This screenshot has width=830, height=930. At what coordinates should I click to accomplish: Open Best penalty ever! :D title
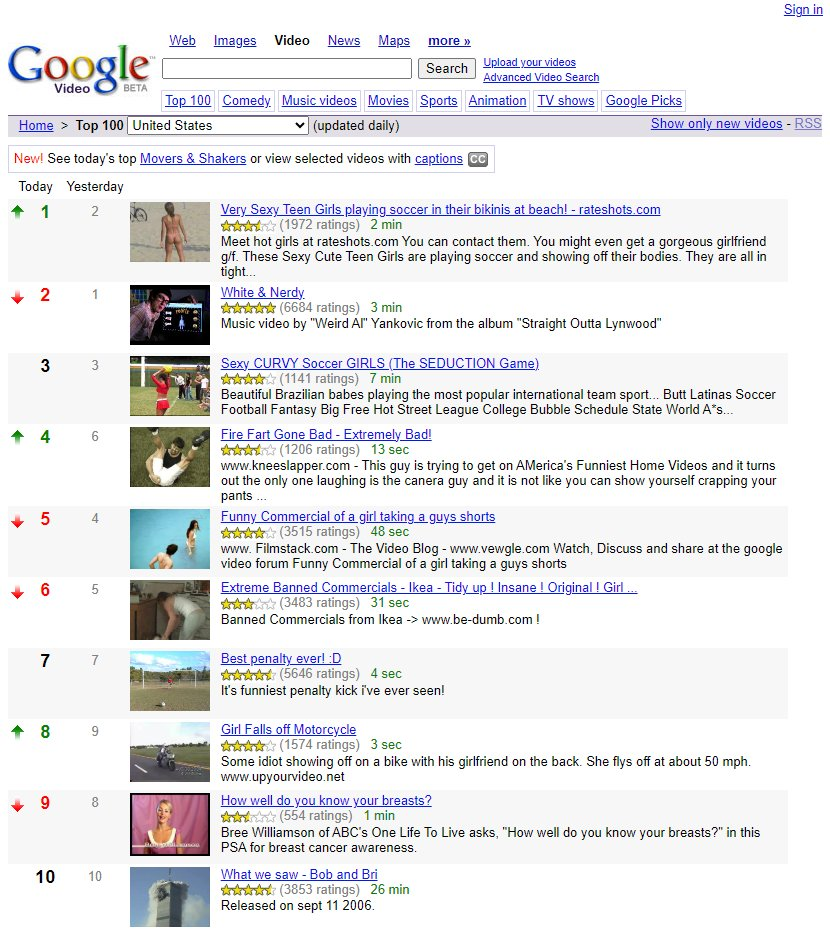(x=281, y=659)
